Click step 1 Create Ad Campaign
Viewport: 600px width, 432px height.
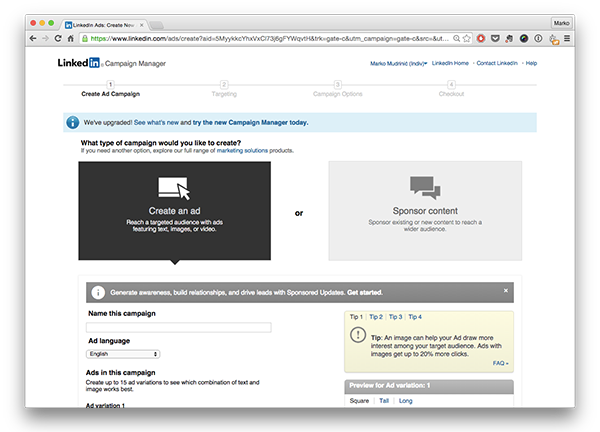coord(110,90)
